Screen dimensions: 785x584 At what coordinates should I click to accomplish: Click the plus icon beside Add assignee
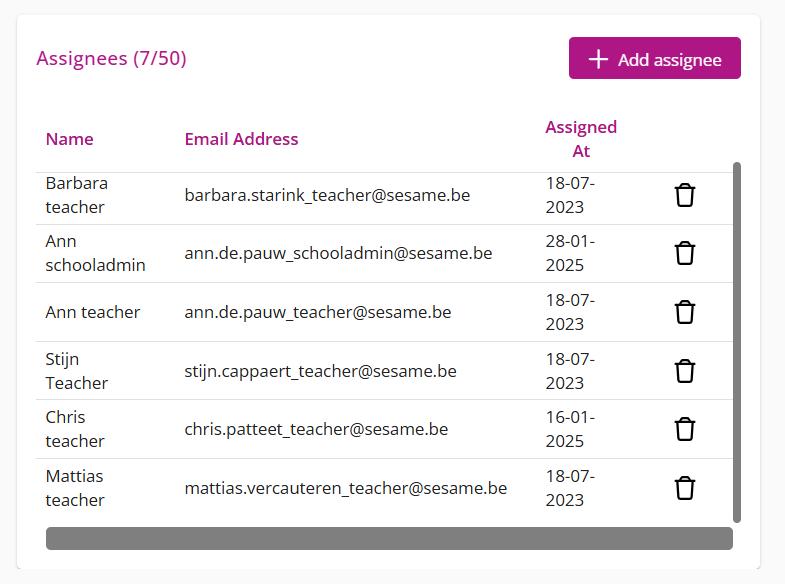(598, 59)
